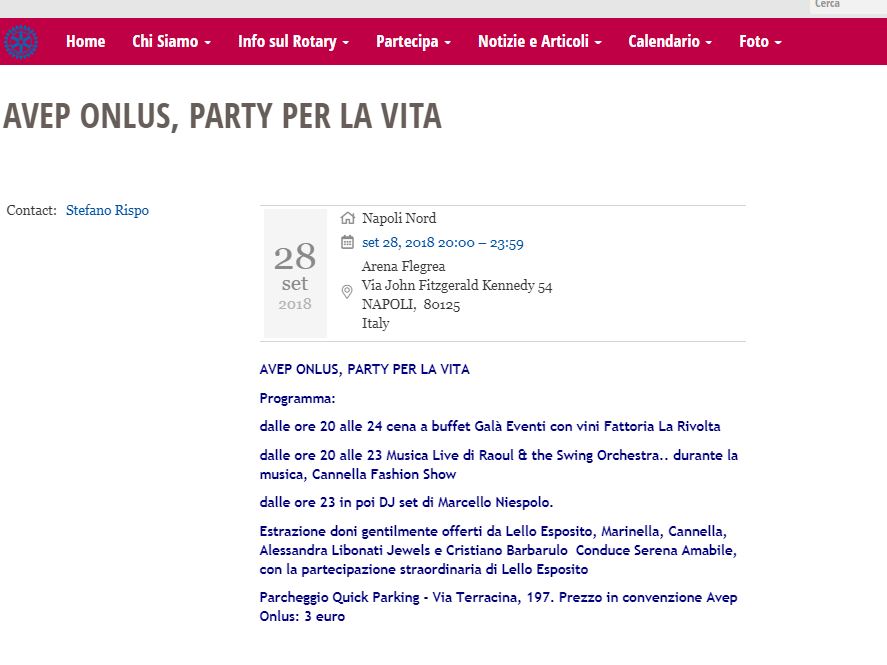The width and height of the screenshot is (887, 665).
Task: Expand the Calendario dropdown menu
Action: pyautogui.click(x=670, y=41)
